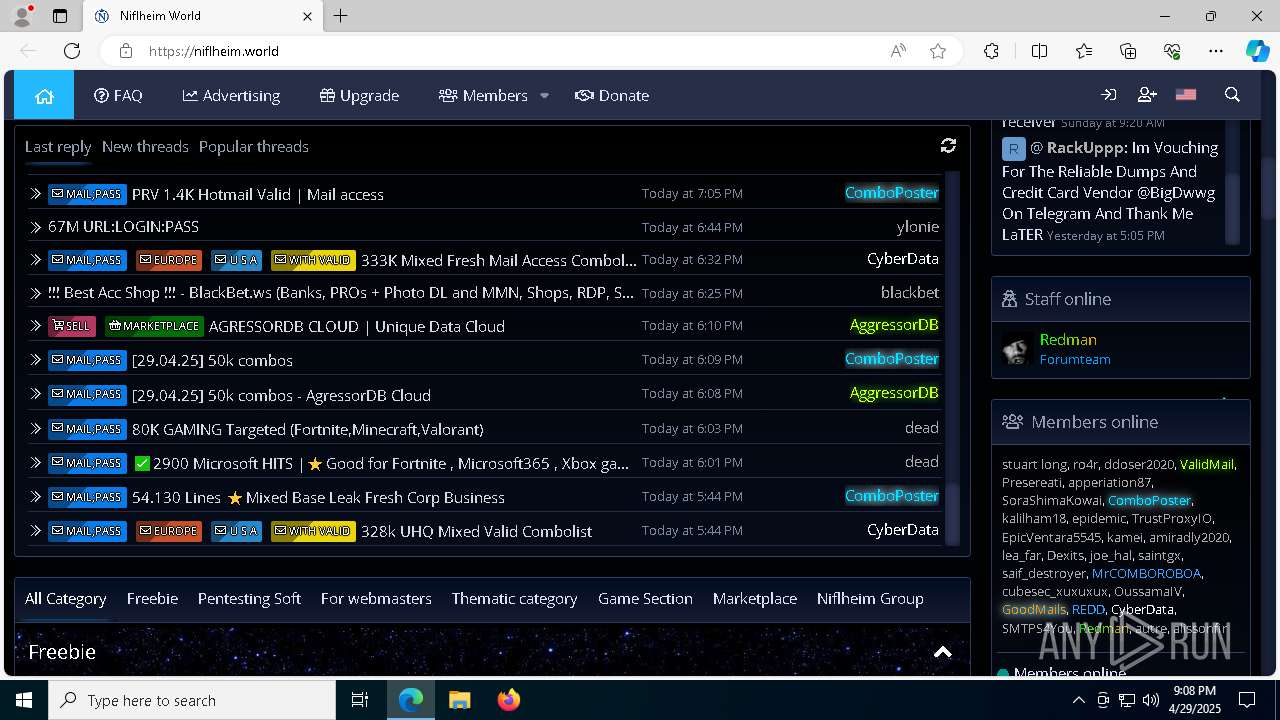The height and width of the screenshot is (720, 1280).
Task: Open the Upgrade page
Action: (x=359, y=95)
